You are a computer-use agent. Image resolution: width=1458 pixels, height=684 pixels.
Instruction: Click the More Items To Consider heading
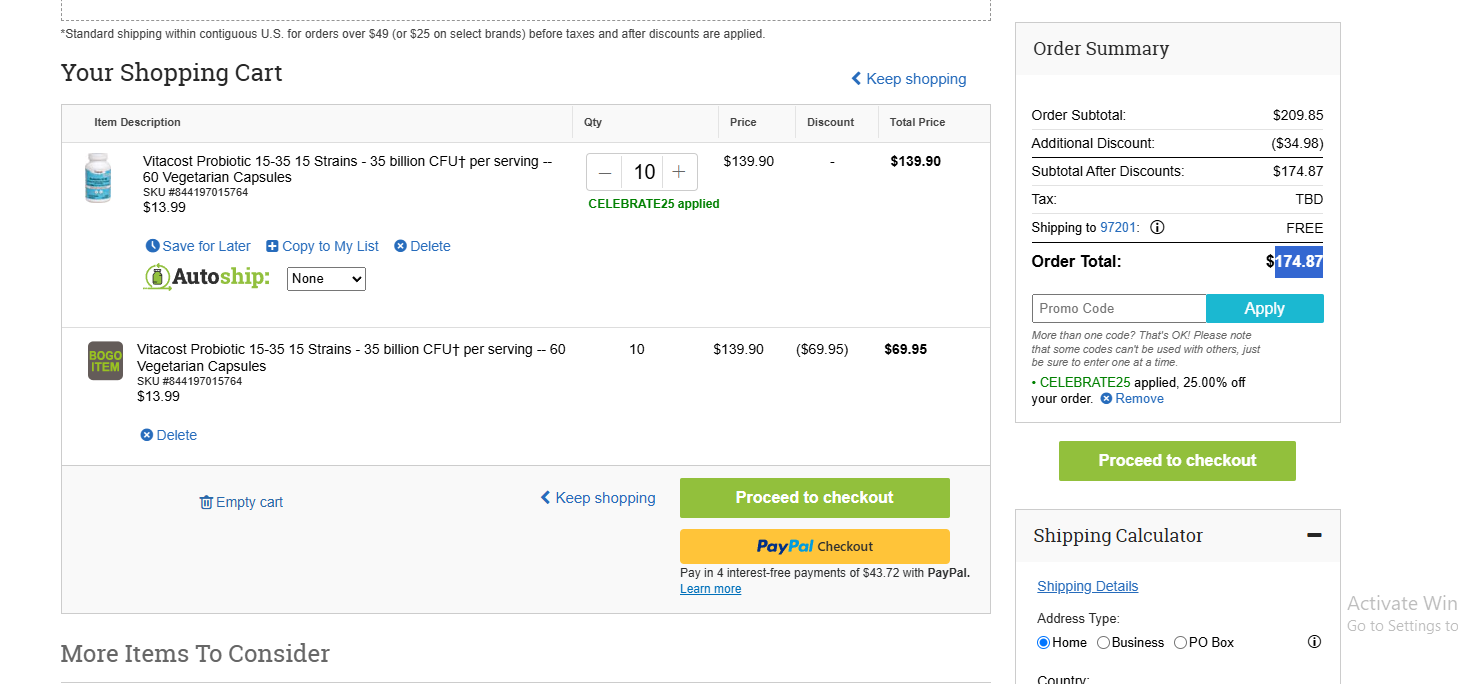195,654
